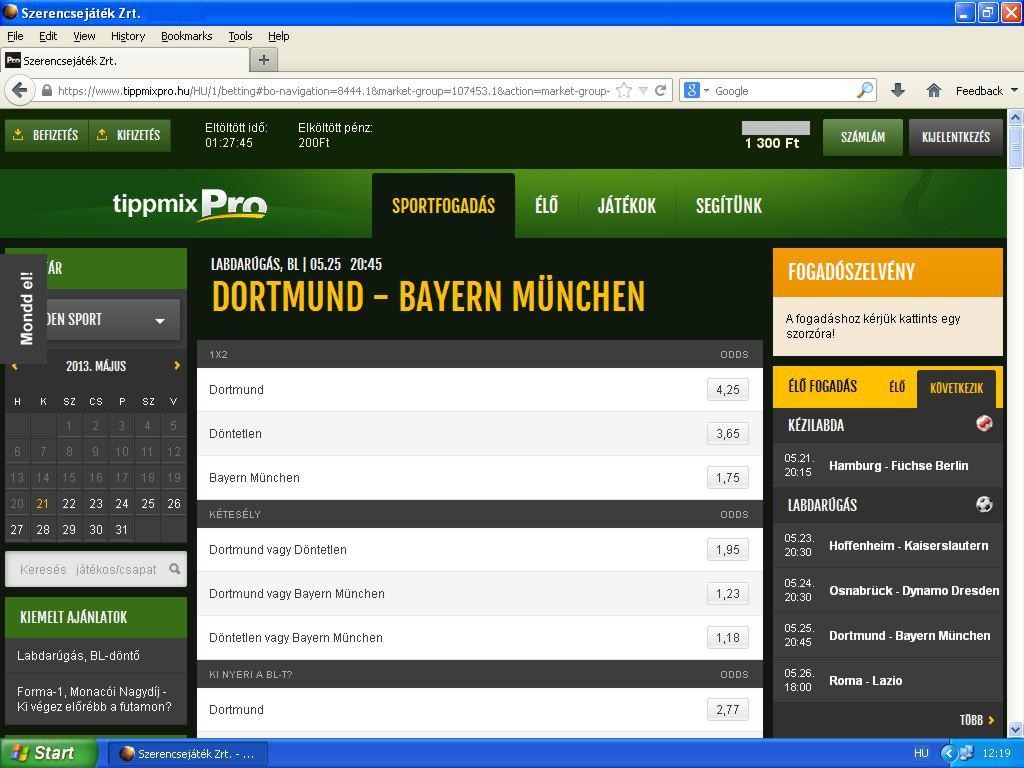Click the Kijelentkezés logout button
This screenshot has height=768, width=1024.
[x=955, y=137]
